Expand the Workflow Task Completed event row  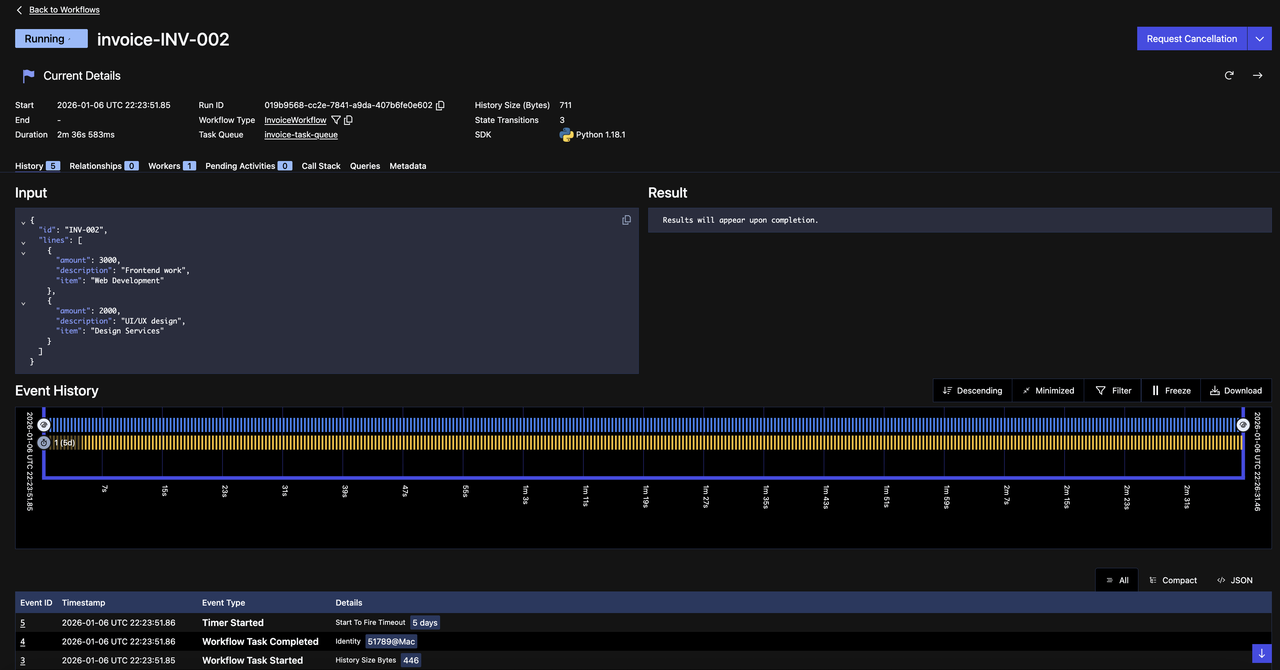tap(643, 642)
